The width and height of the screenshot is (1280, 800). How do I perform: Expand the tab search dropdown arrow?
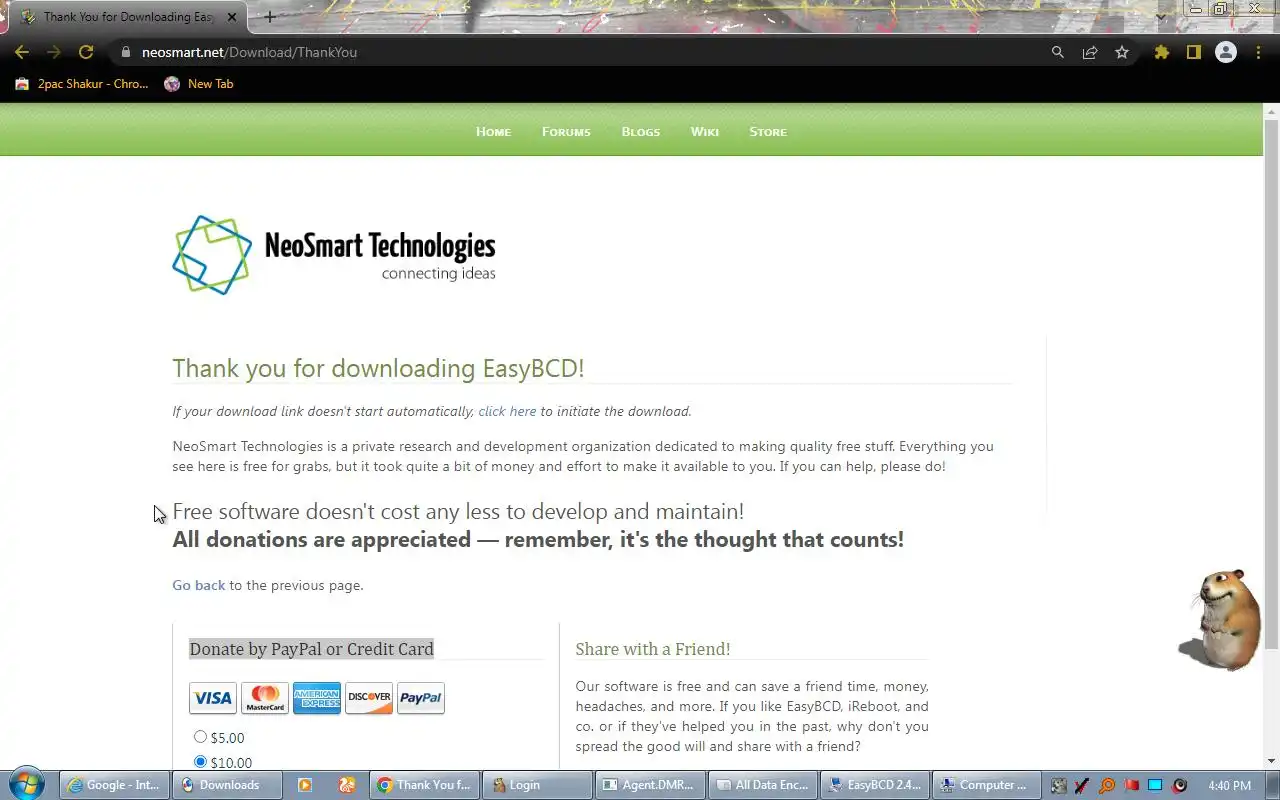click(1161, 17)
